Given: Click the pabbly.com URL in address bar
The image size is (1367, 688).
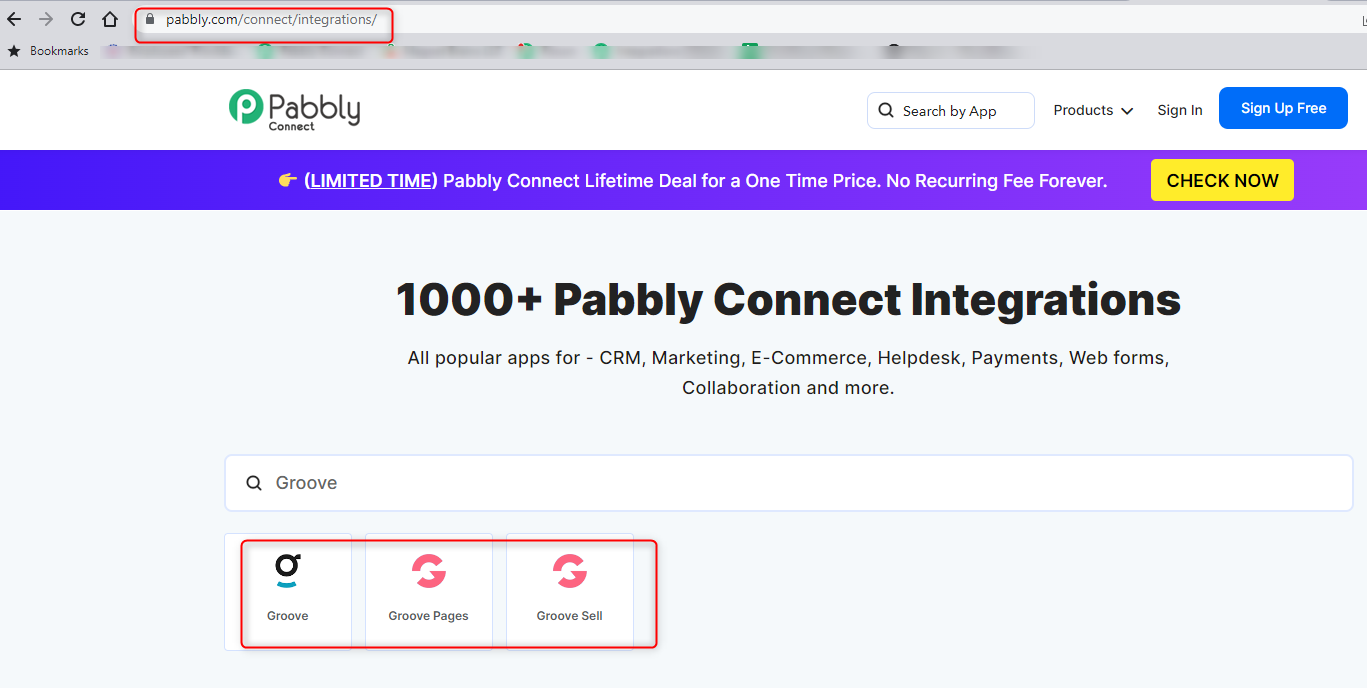Looking at the screenshot, I should coord(271,19).
